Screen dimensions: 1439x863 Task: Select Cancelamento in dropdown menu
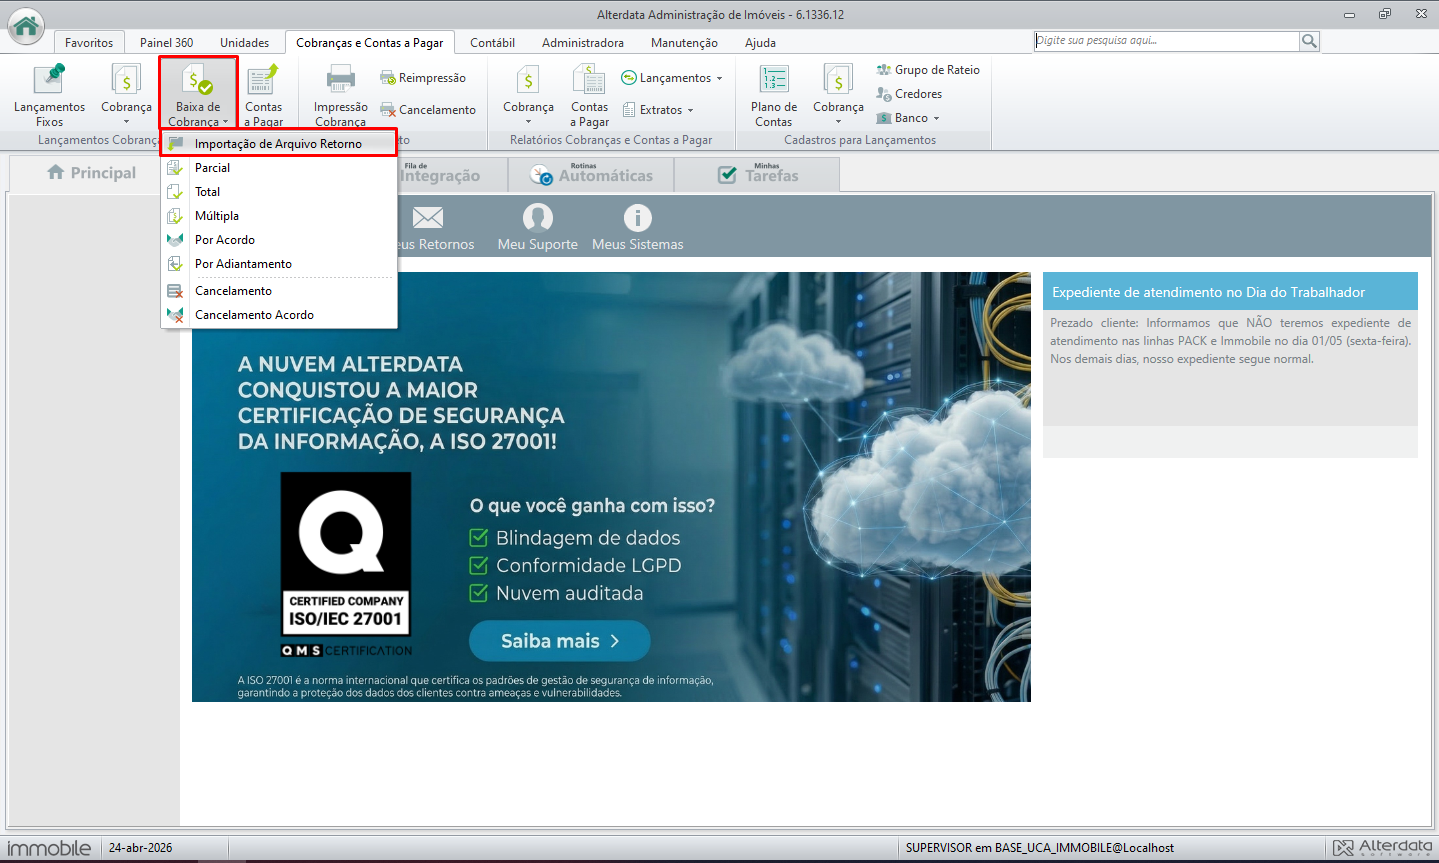(279, 291)
